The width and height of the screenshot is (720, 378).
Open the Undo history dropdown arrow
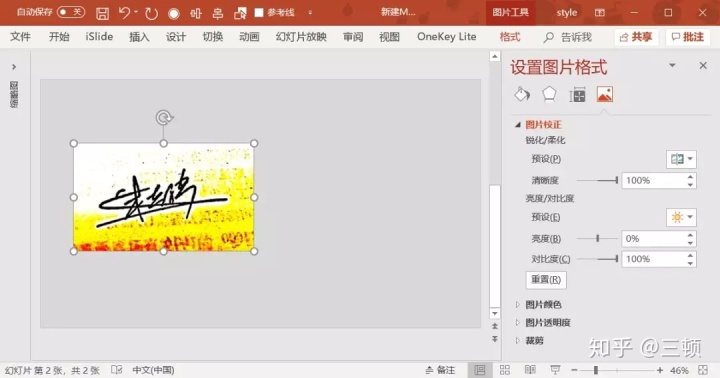click(x=136, y=12)
